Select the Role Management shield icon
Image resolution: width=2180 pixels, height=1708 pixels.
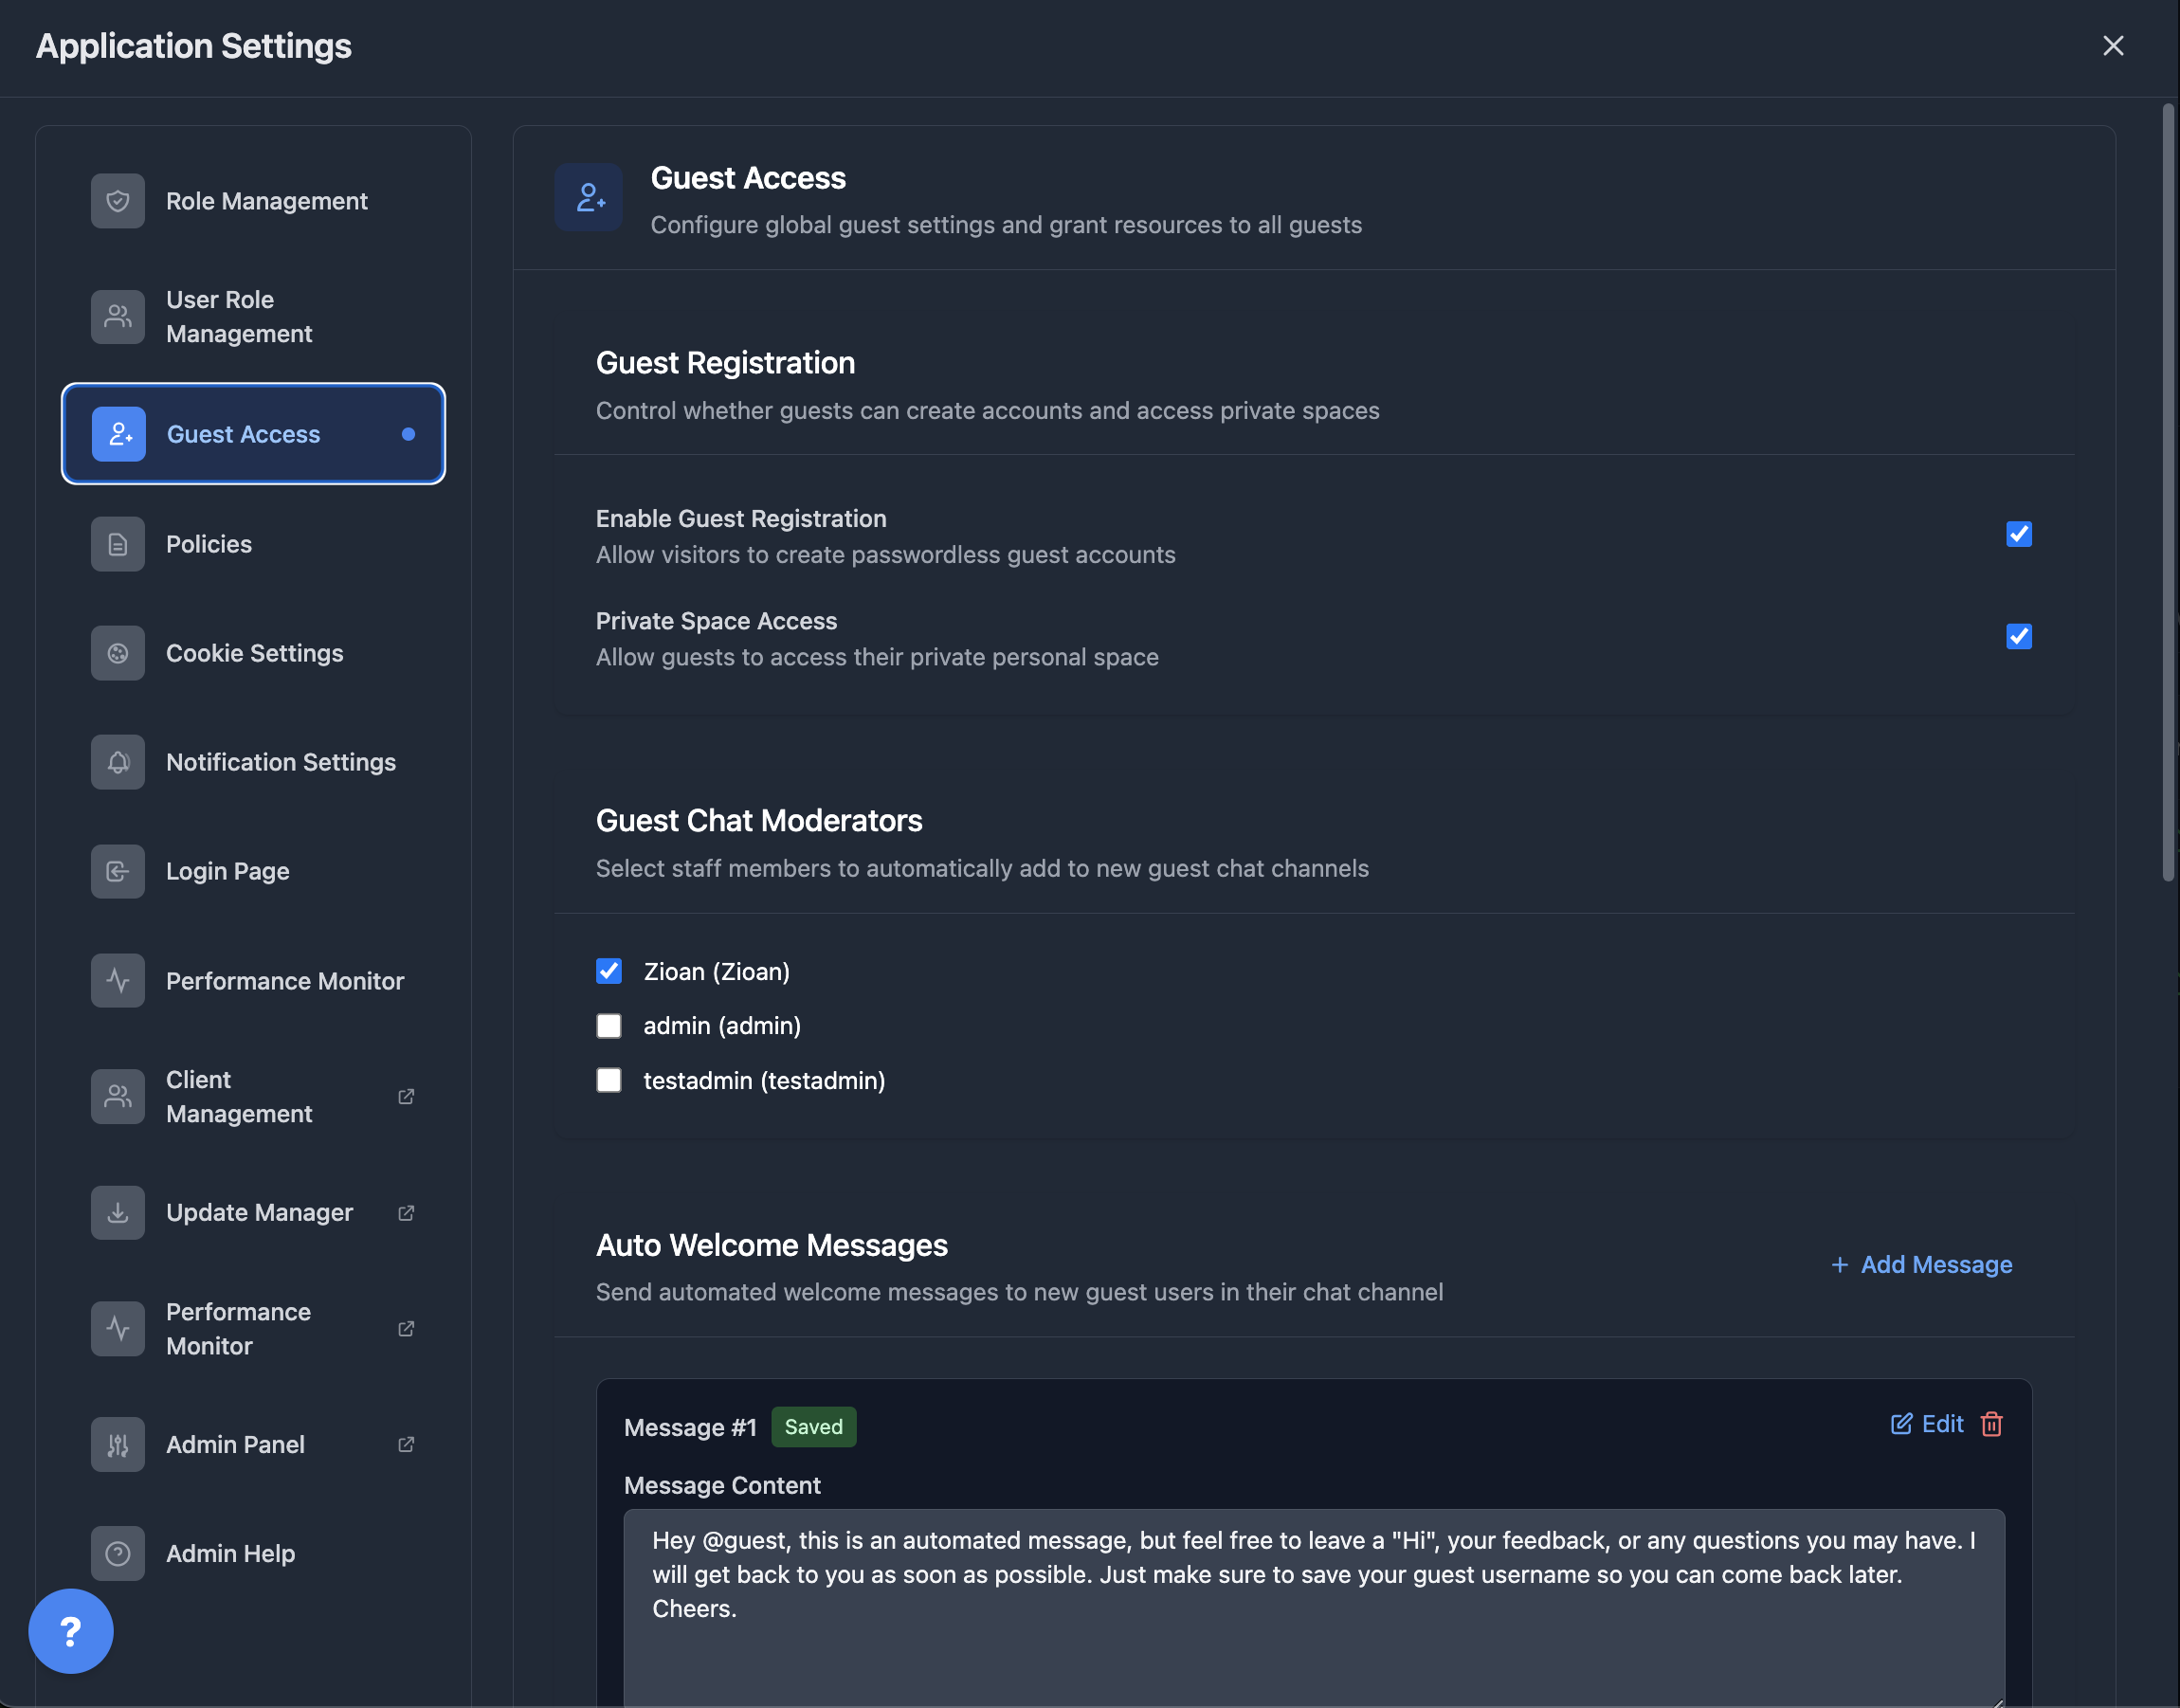117,200
